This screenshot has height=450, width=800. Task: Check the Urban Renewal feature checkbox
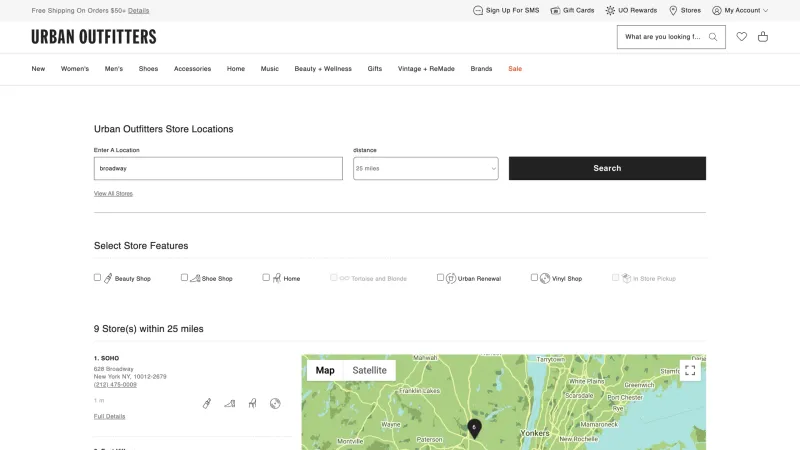coord(440,278)
